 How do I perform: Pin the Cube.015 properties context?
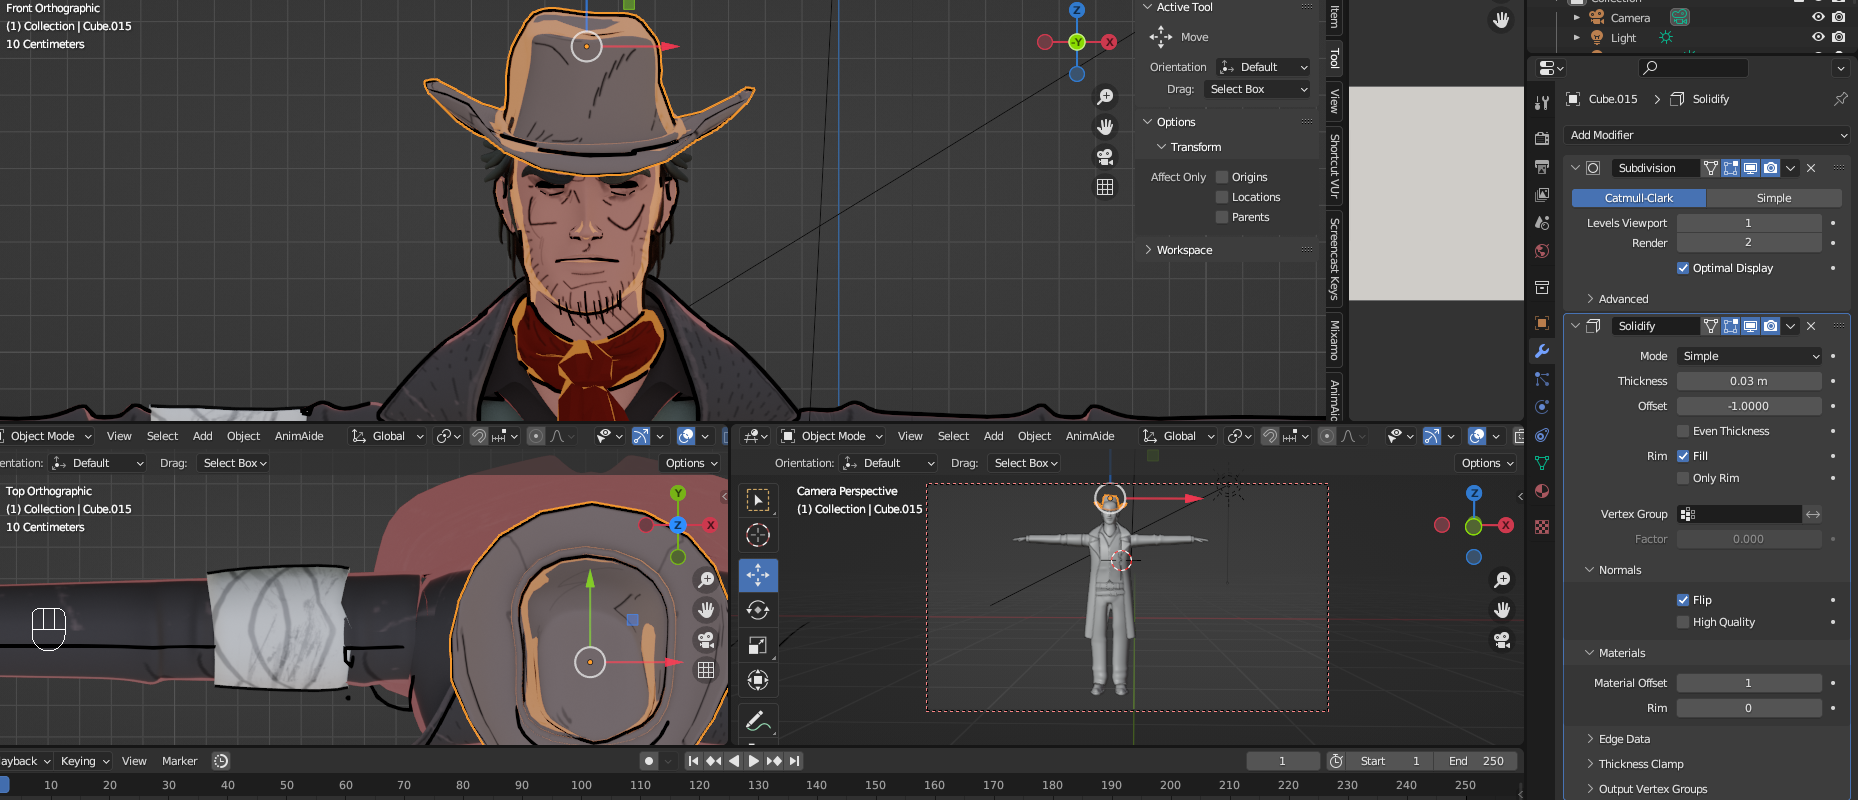[1840, 99]
